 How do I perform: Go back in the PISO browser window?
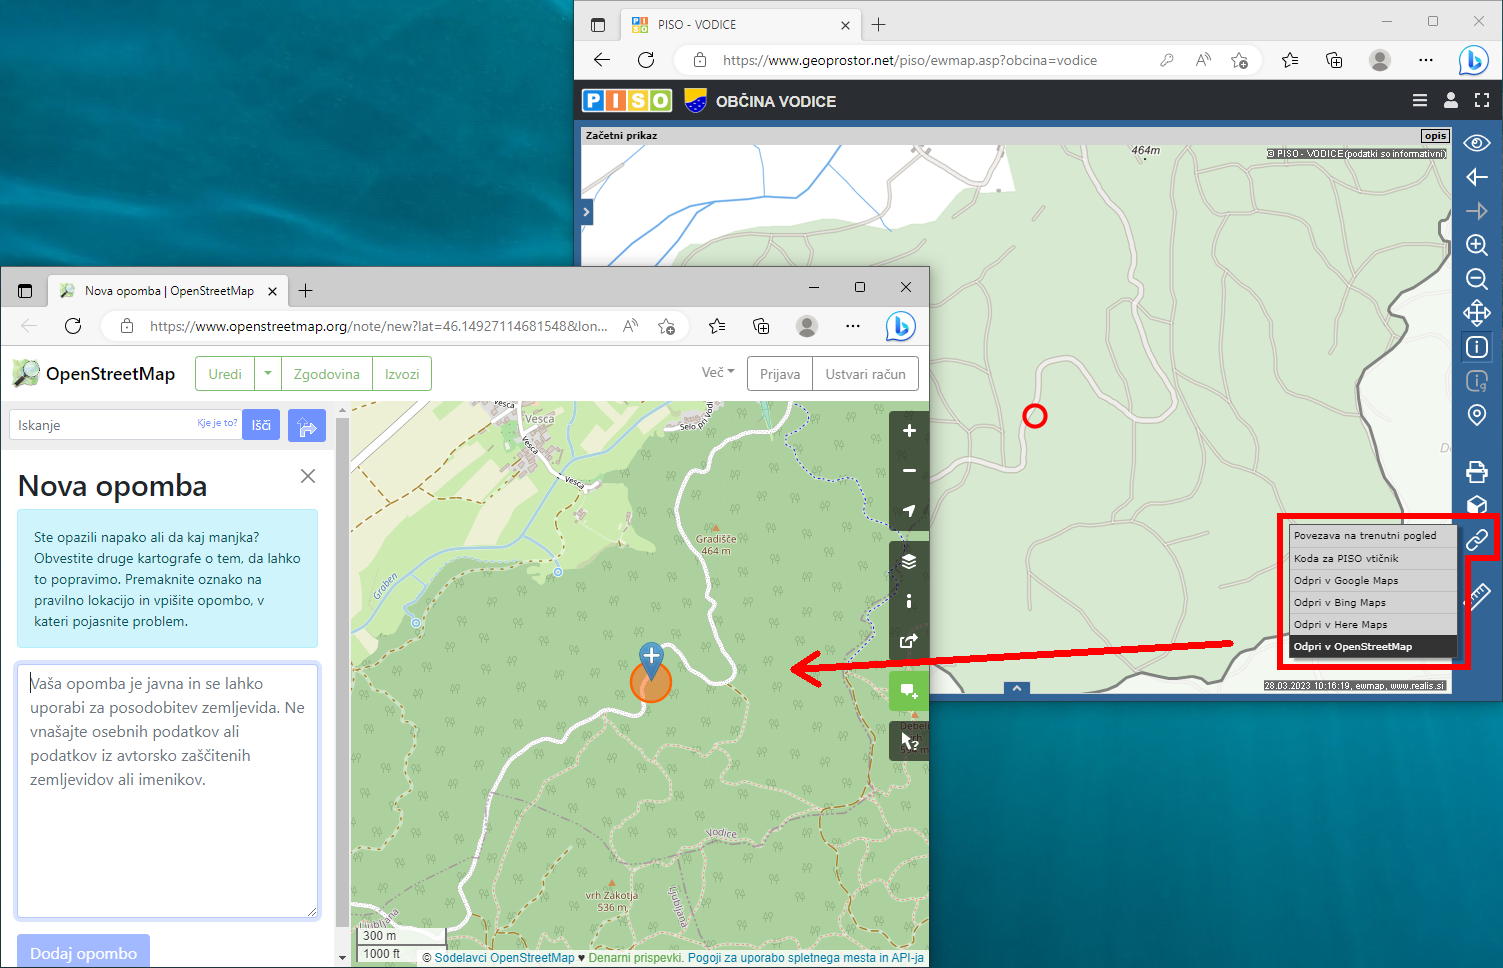(x=602, y=60)
